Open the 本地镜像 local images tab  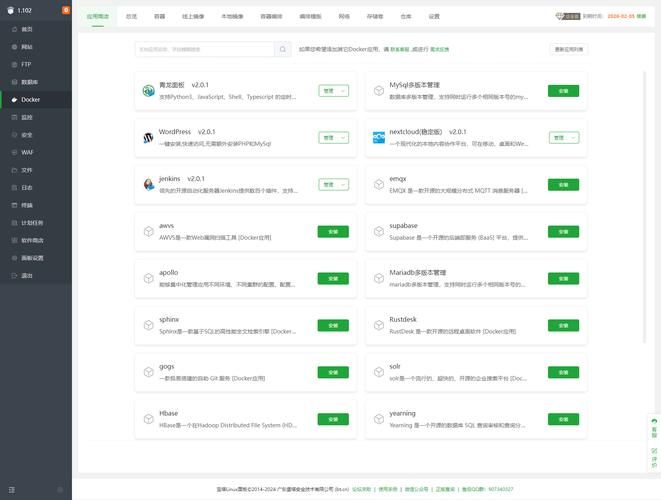pos(232,16)
